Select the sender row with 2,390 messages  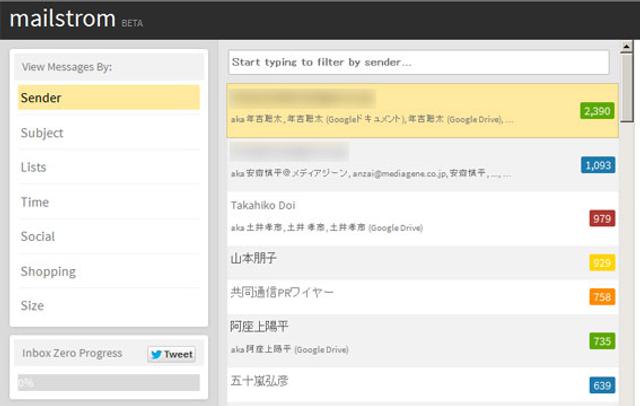[422, 111]
